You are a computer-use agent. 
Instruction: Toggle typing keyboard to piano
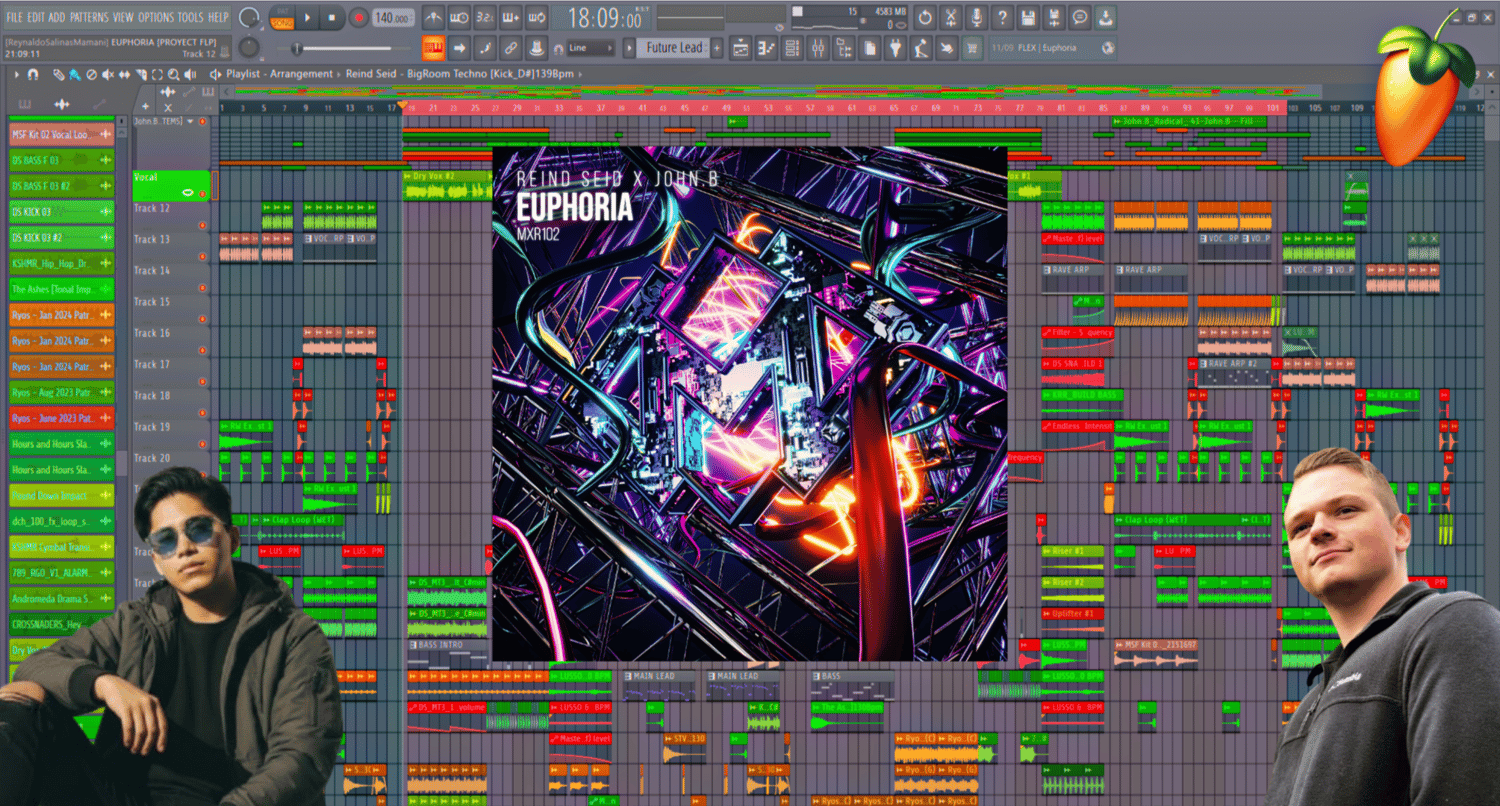[433, 47]
